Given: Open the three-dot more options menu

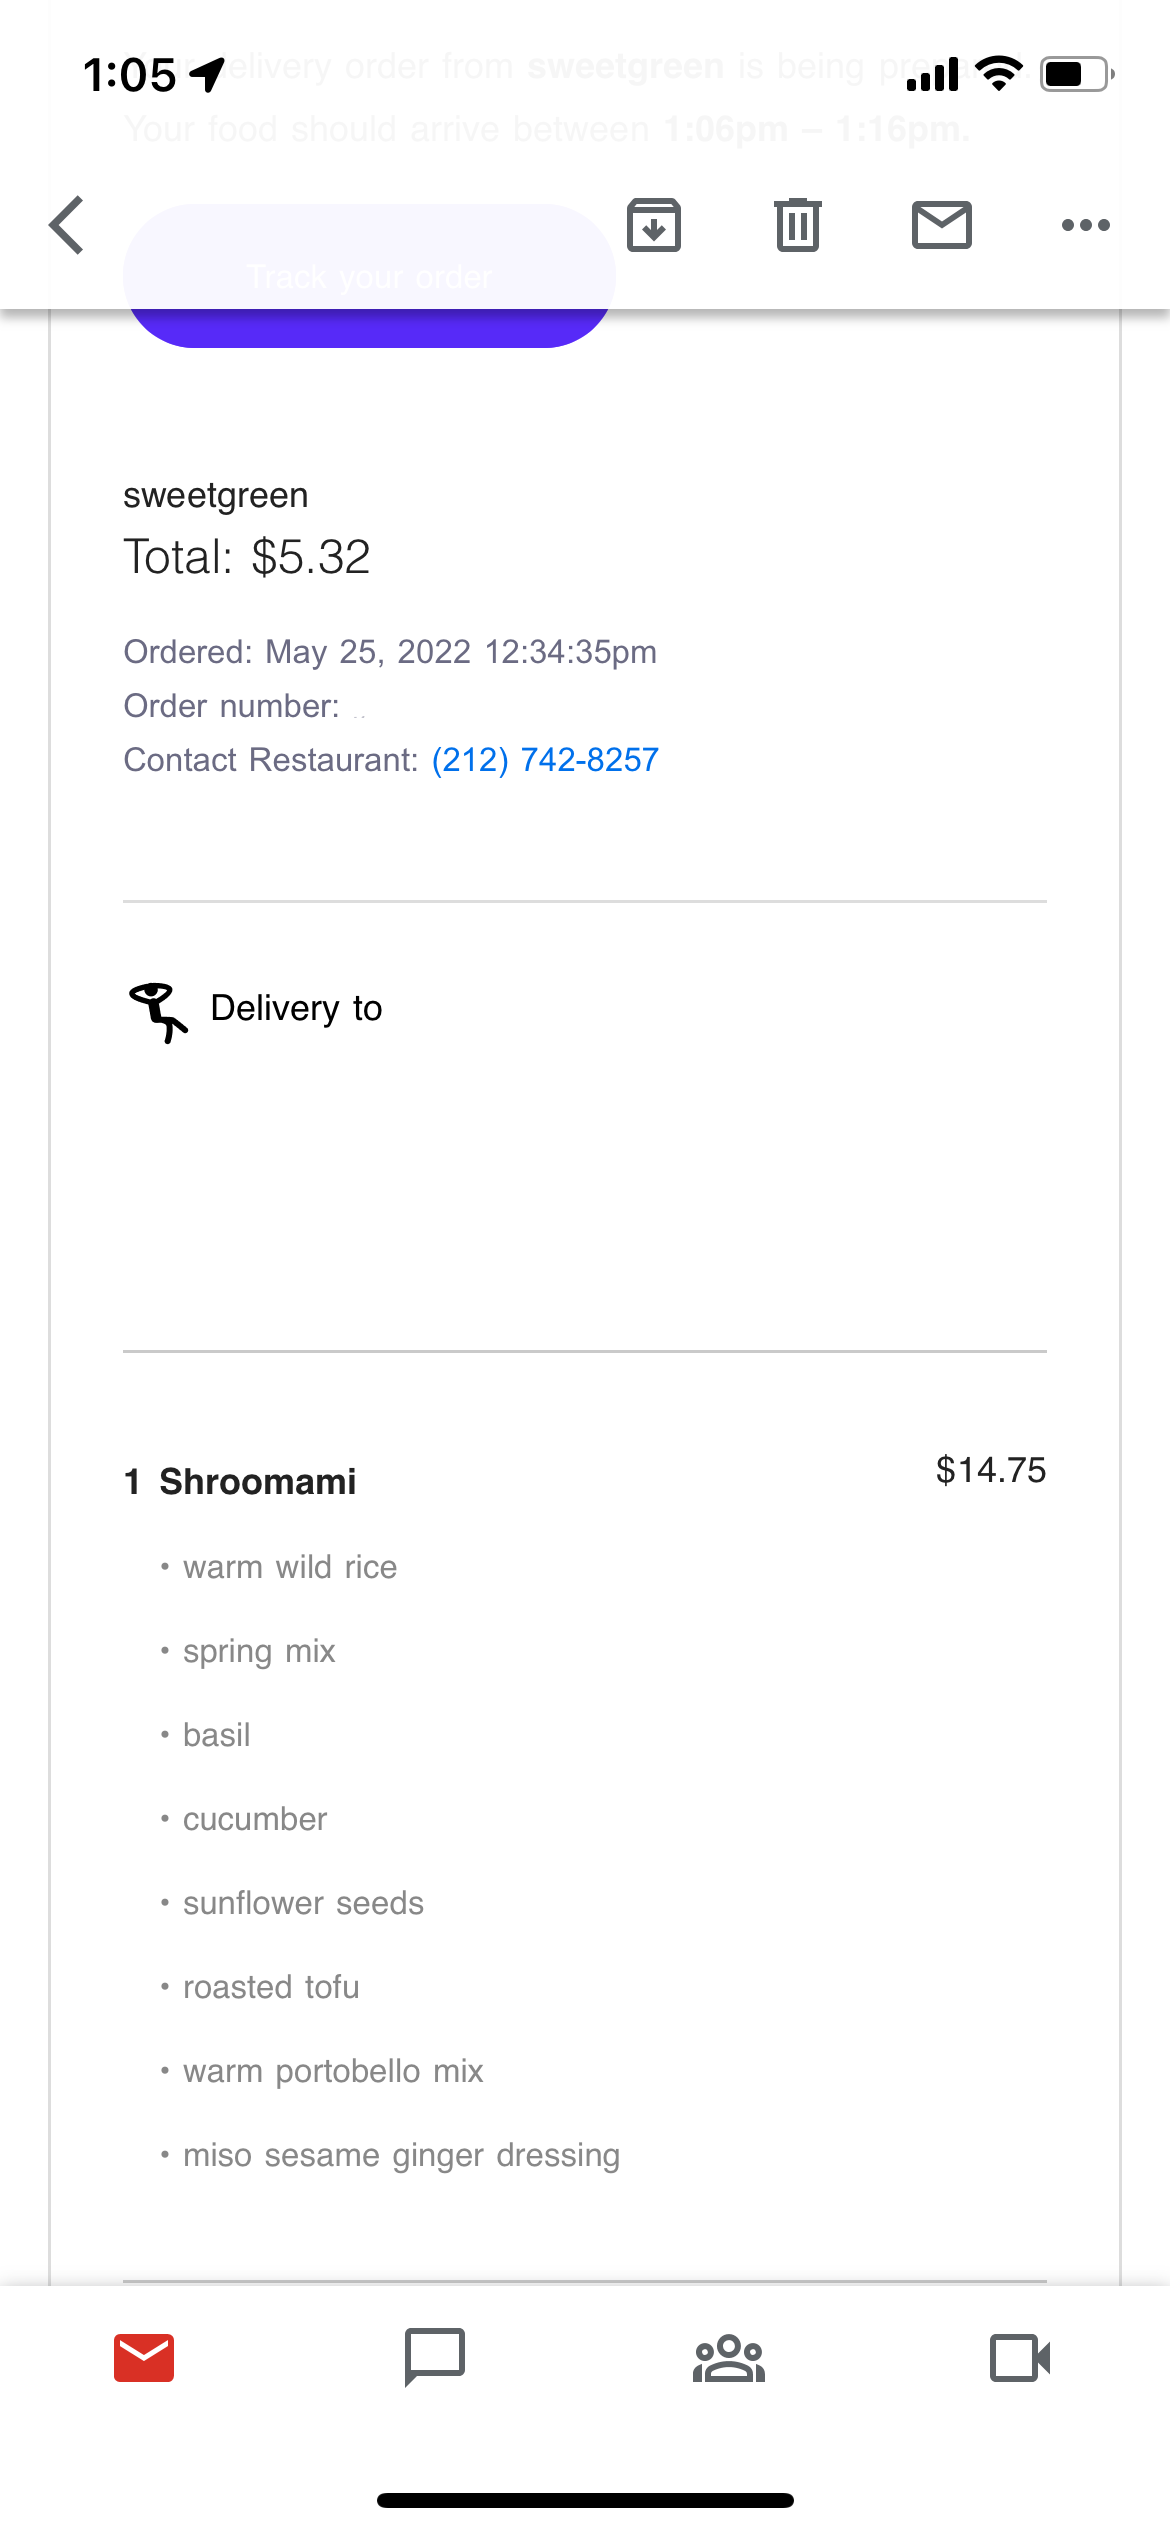Looking at the screenshot, I should click(x=1085, y=225).
